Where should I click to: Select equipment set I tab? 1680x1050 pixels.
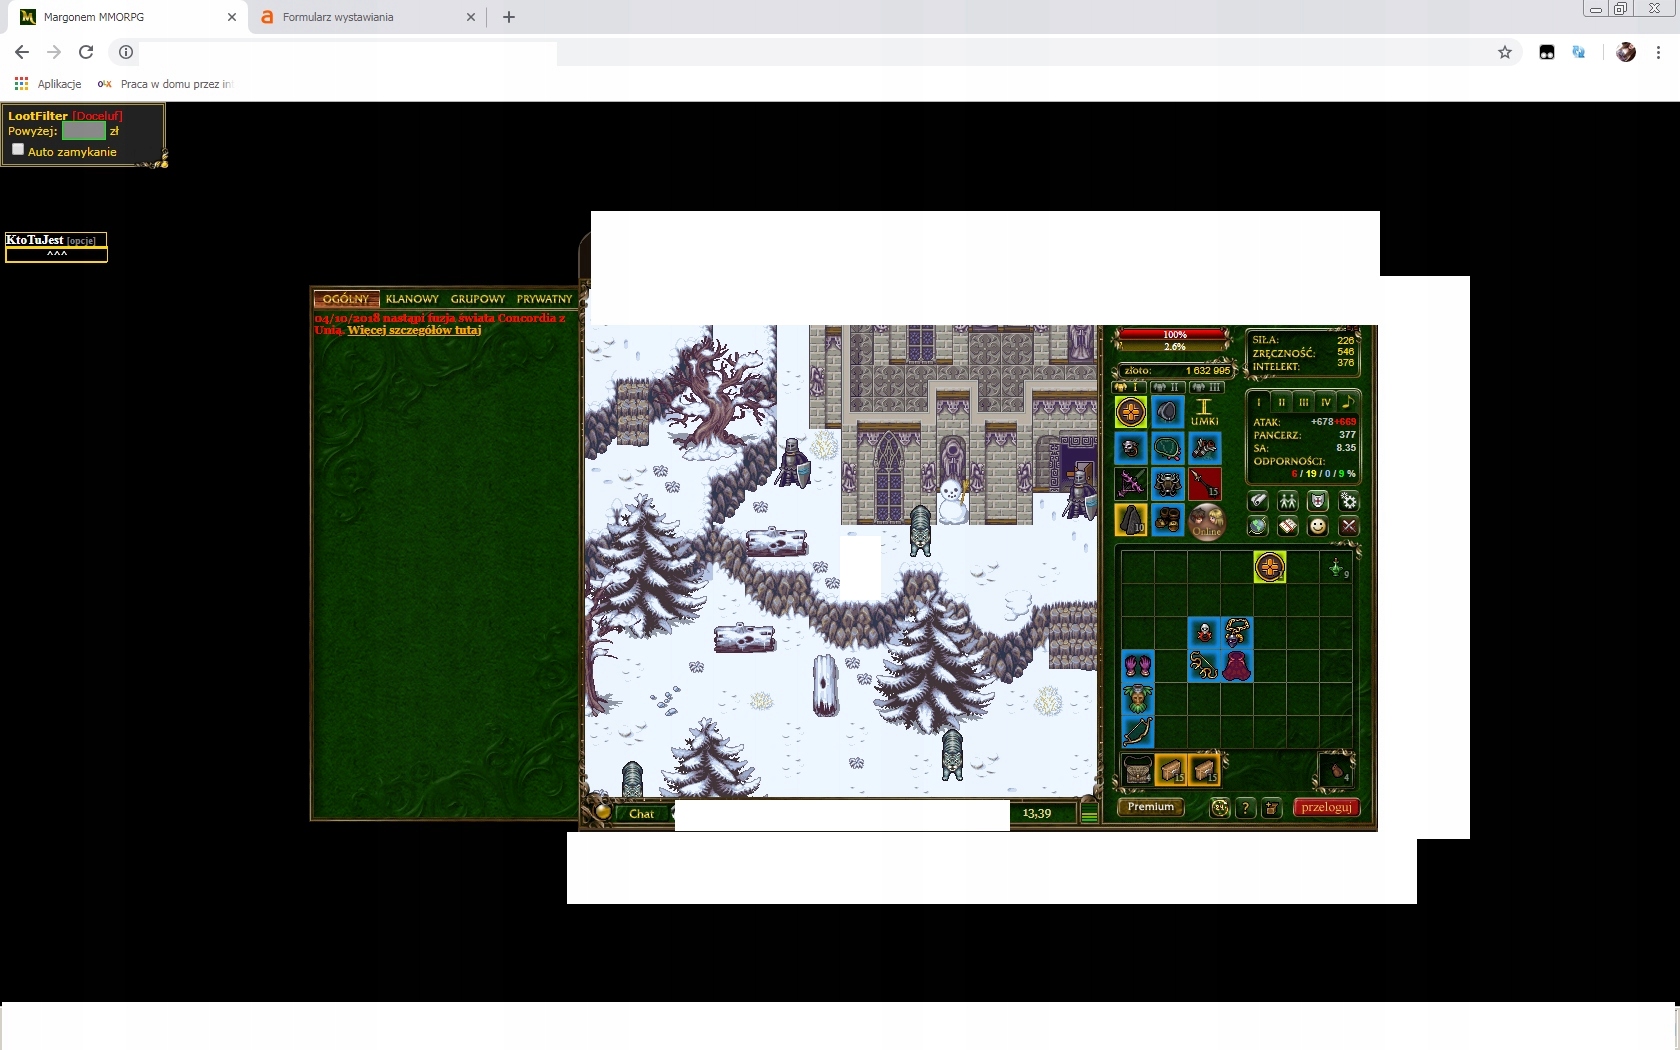coord(1129,387)
